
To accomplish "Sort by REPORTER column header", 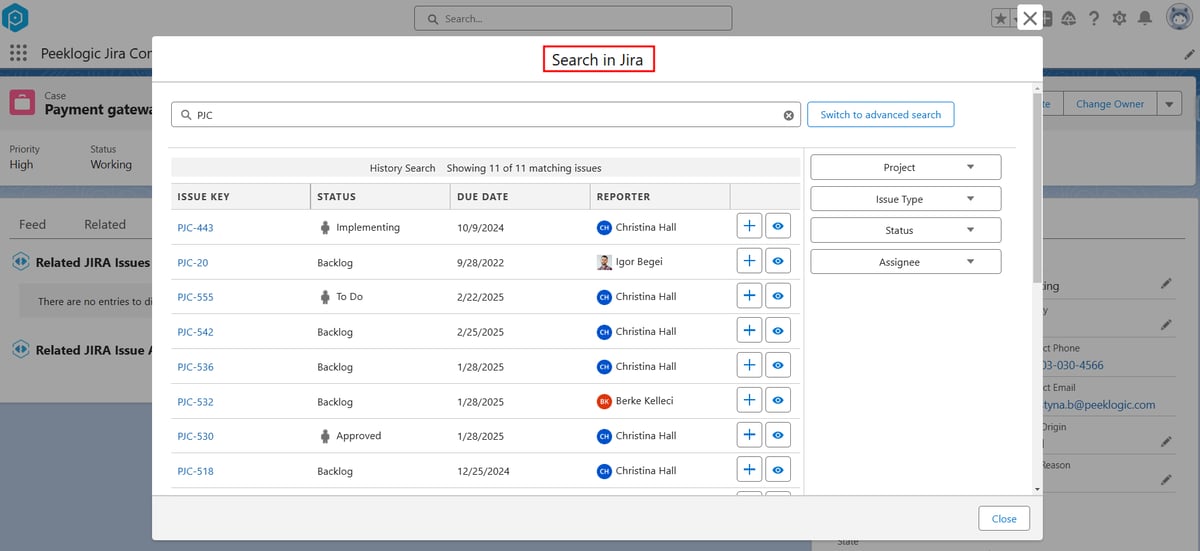I will point(660,196).
